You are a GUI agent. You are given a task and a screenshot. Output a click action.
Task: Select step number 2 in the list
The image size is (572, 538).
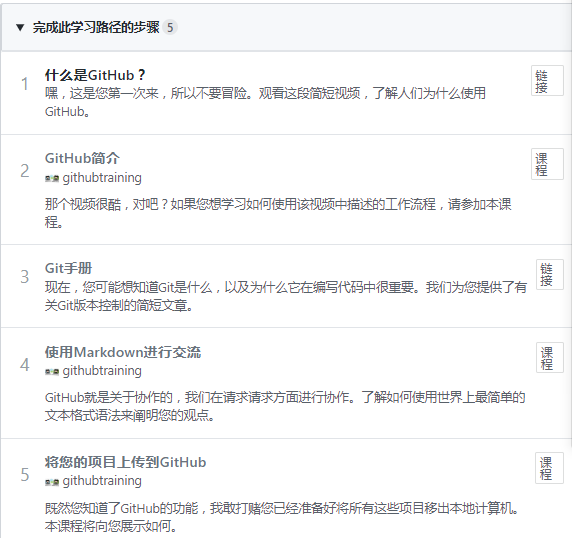point(24,171)
